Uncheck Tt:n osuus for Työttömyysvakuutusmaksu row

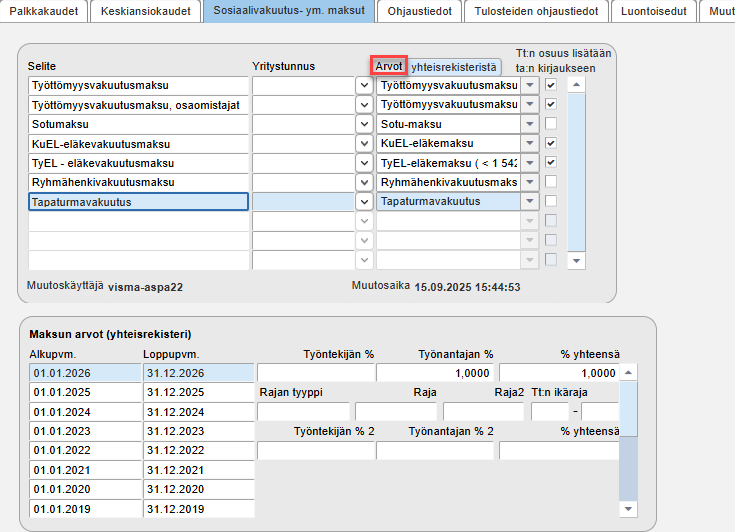pos(551,85)
